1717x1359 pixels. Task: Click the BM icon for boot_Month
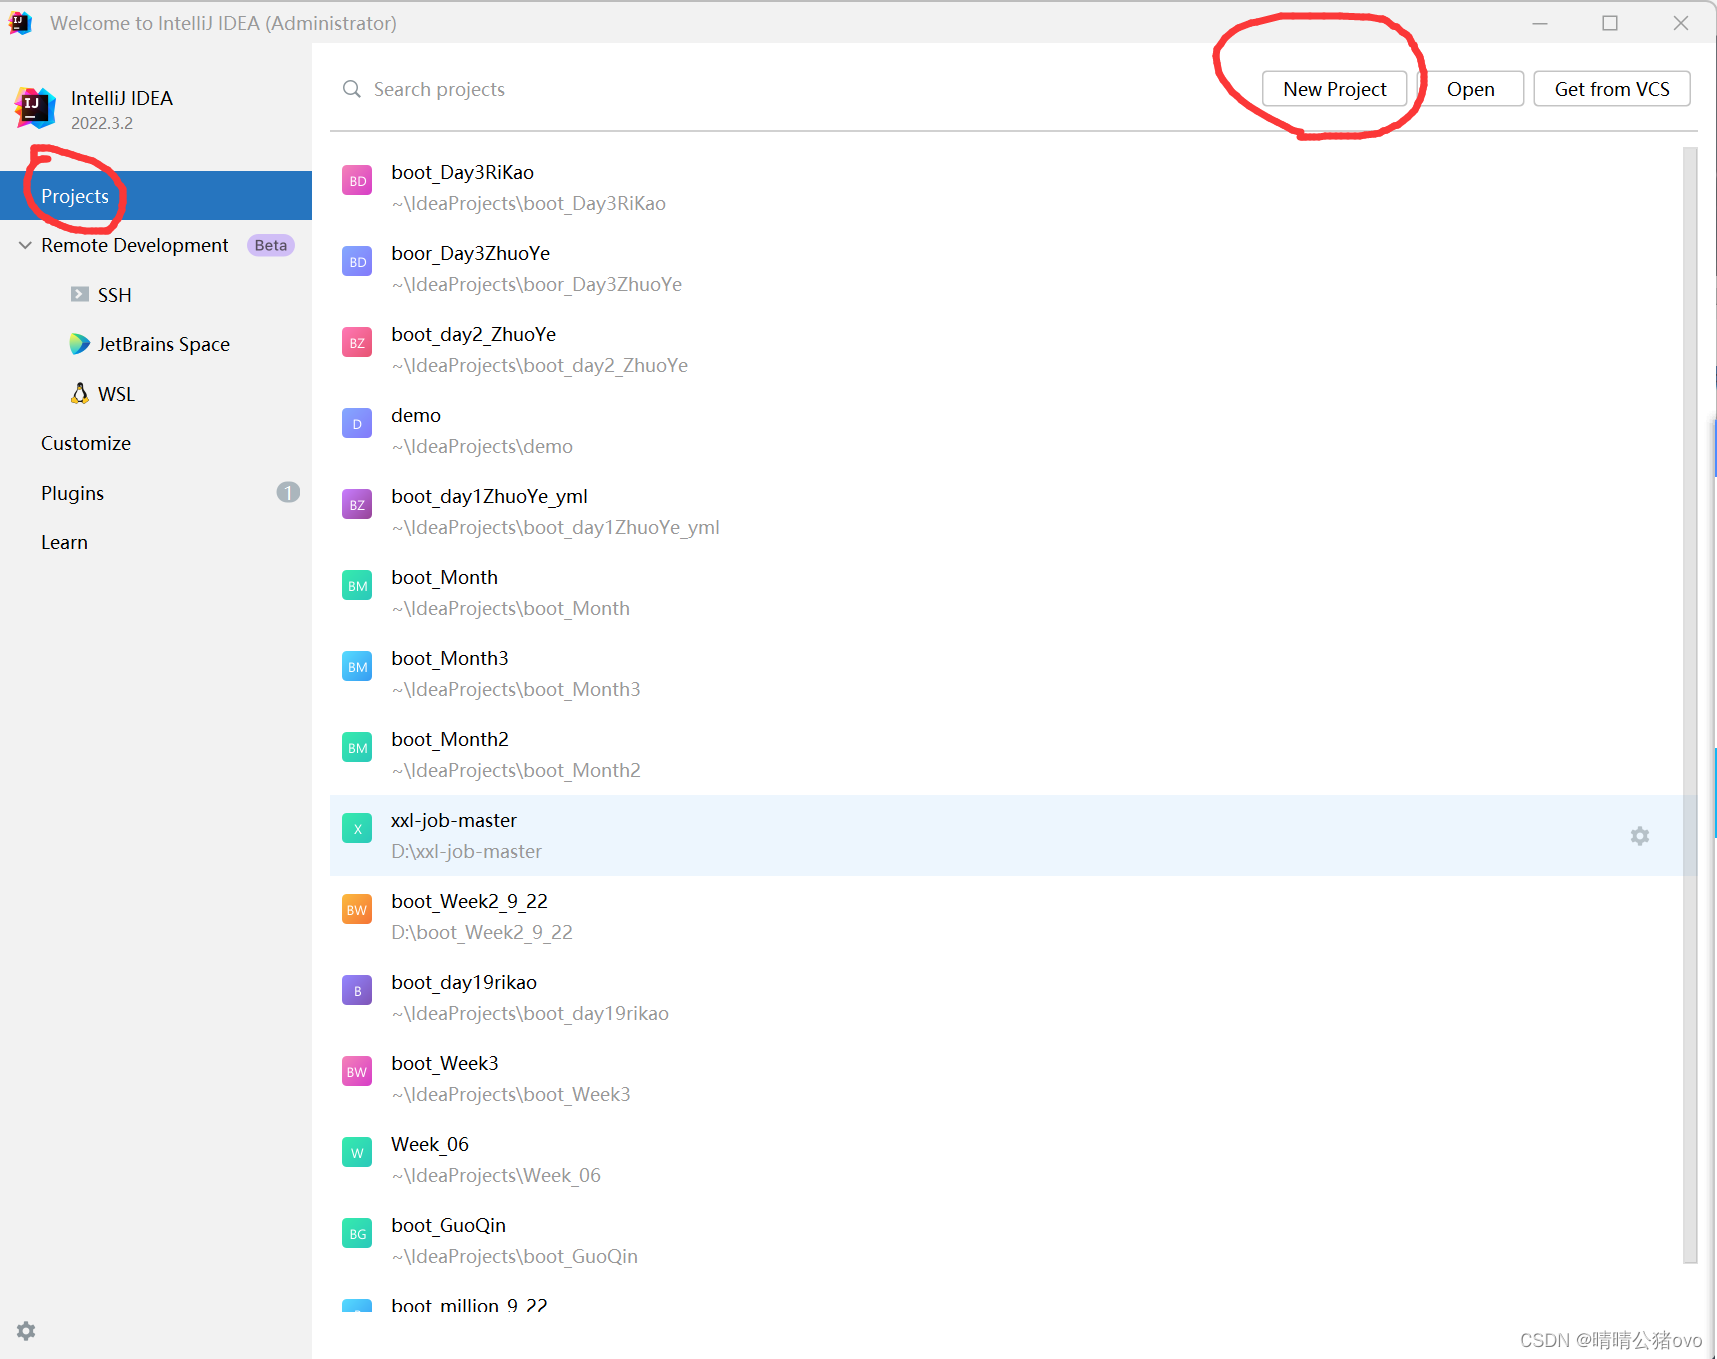[357, 586]
